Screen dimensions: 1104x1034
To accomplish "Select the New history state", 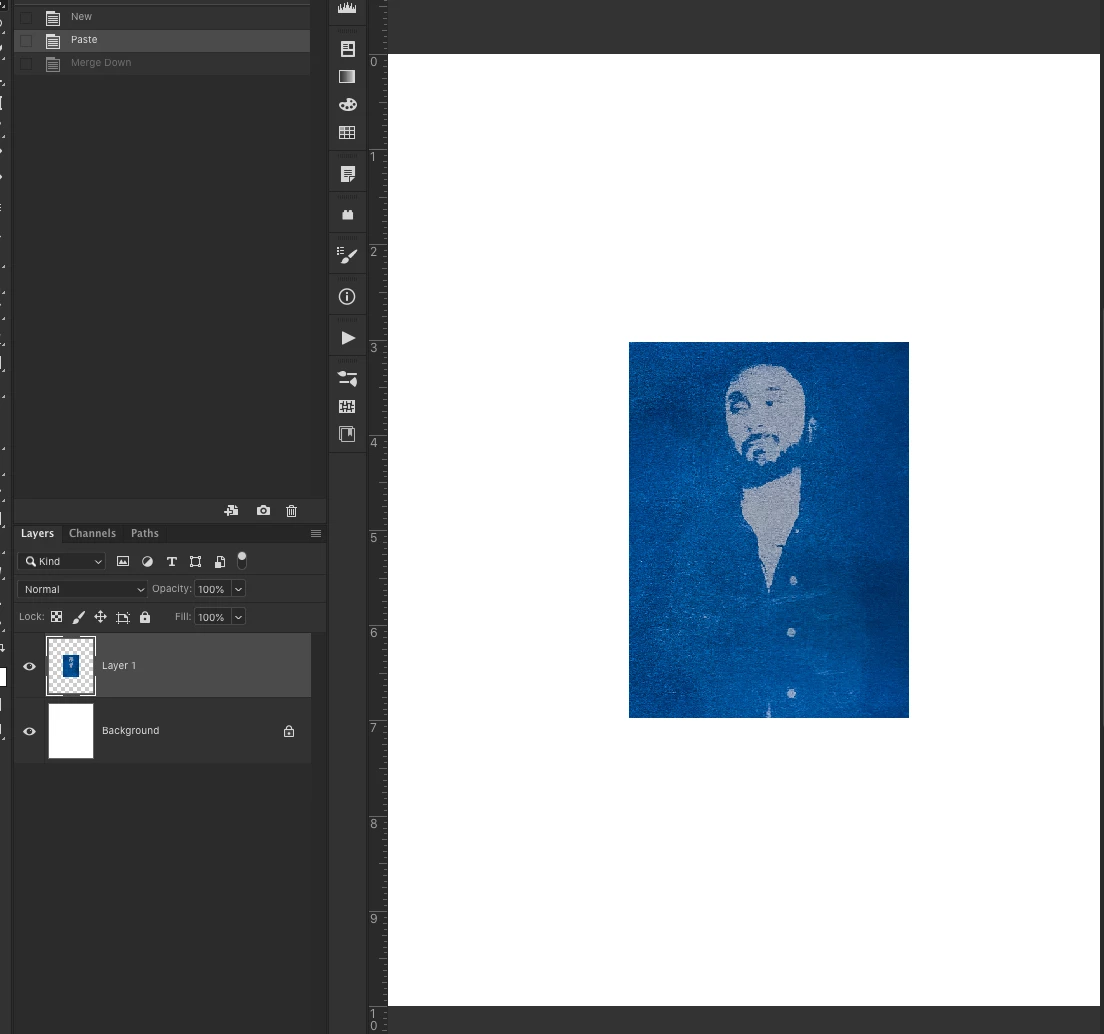I will [x=162, y=17].
